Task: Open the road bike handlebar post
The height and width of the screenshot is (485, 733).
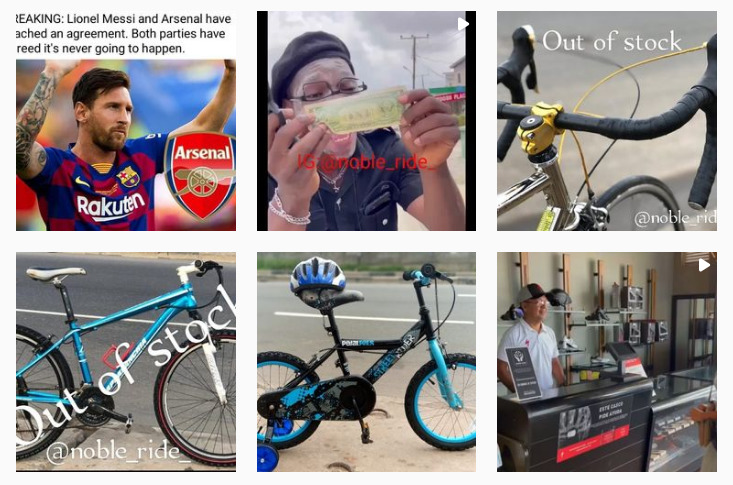Action: 607,121
